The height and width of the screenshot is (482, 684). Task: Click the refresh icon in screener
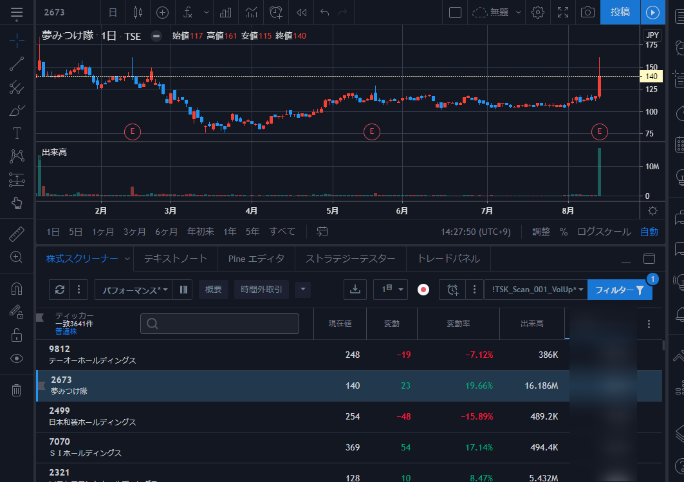[60, 289]
